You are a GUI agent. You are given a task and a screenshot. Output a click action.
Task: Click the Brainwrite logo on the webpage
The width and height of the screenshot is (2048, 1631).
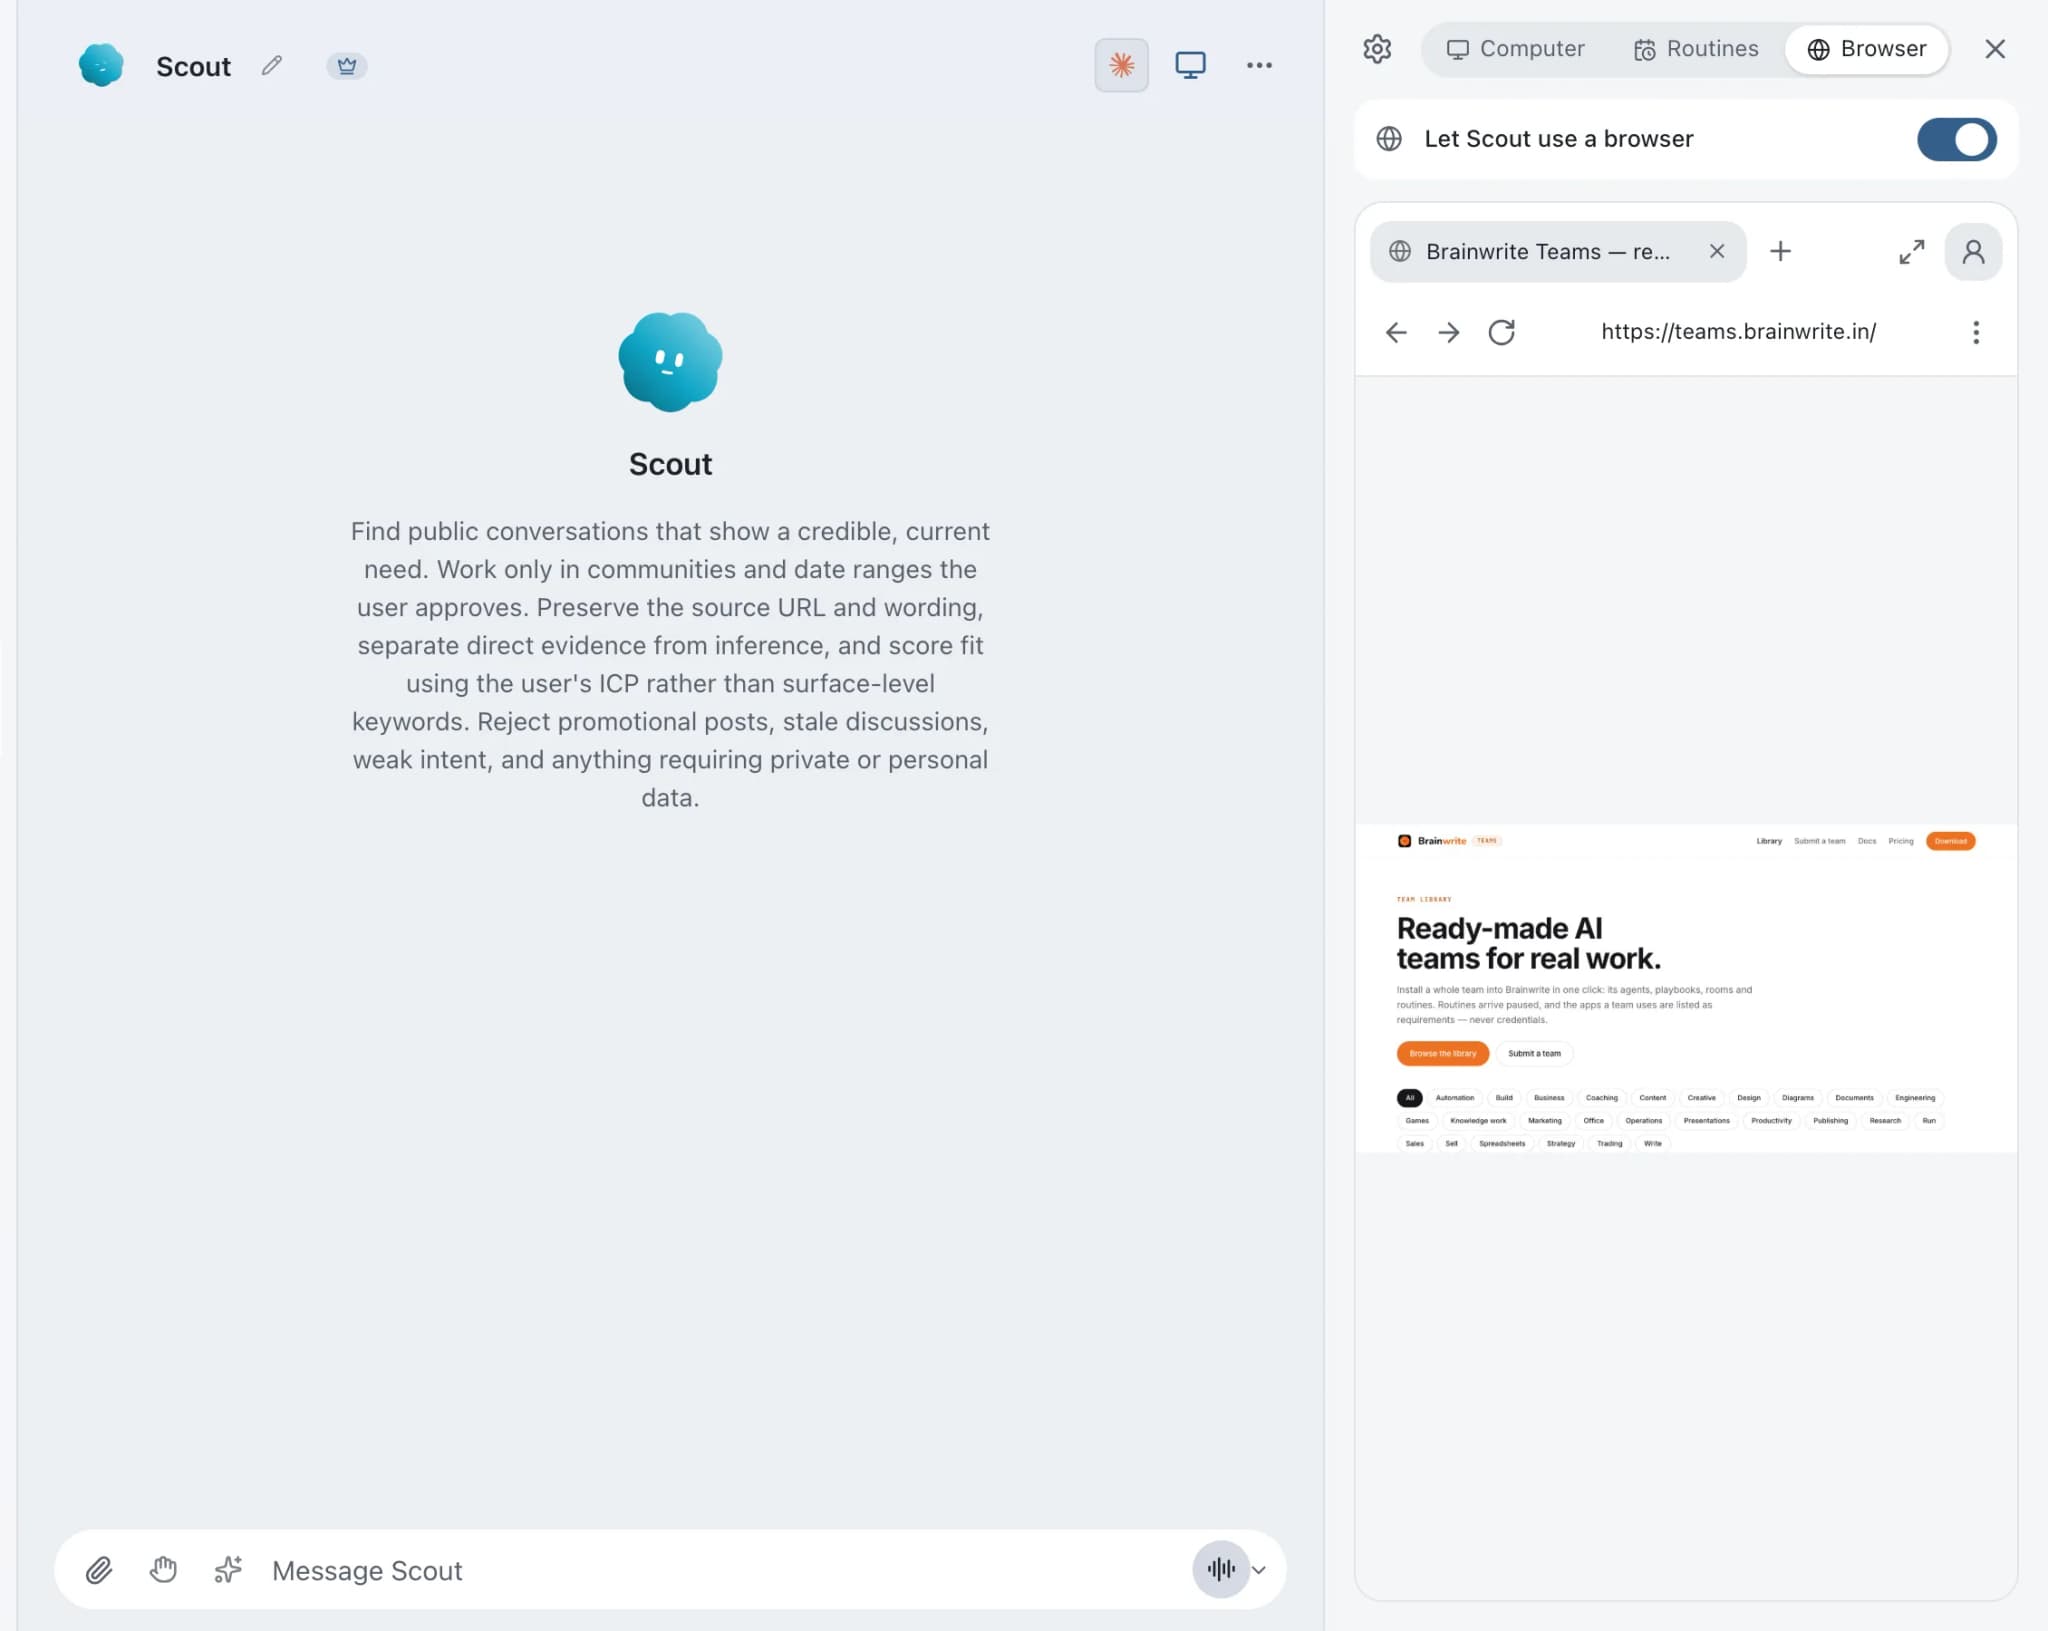(1432, 841)
